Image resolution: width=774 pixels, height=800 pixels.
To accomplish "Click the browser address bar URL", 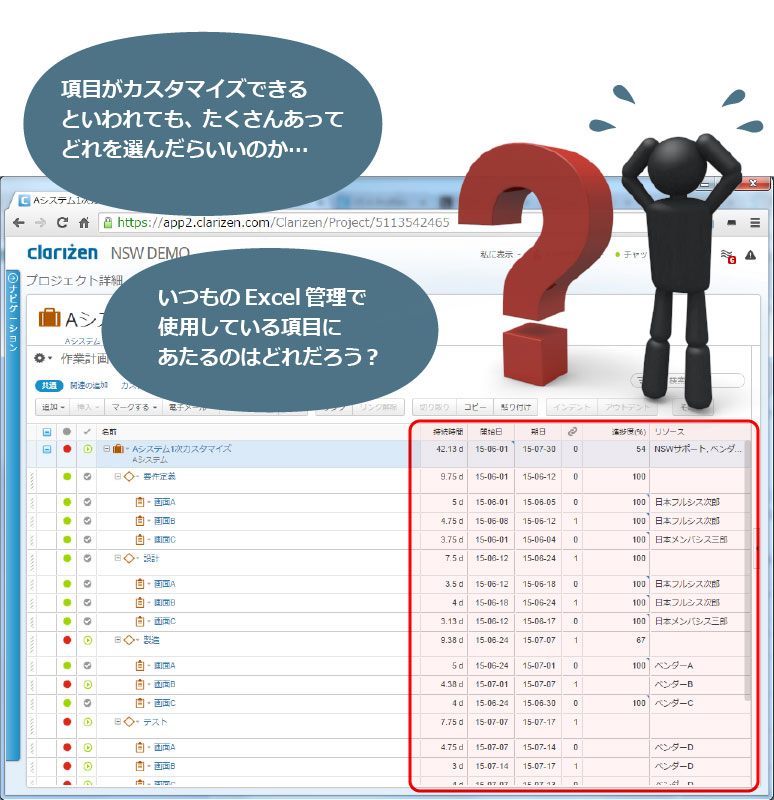I will click(283, 222).
